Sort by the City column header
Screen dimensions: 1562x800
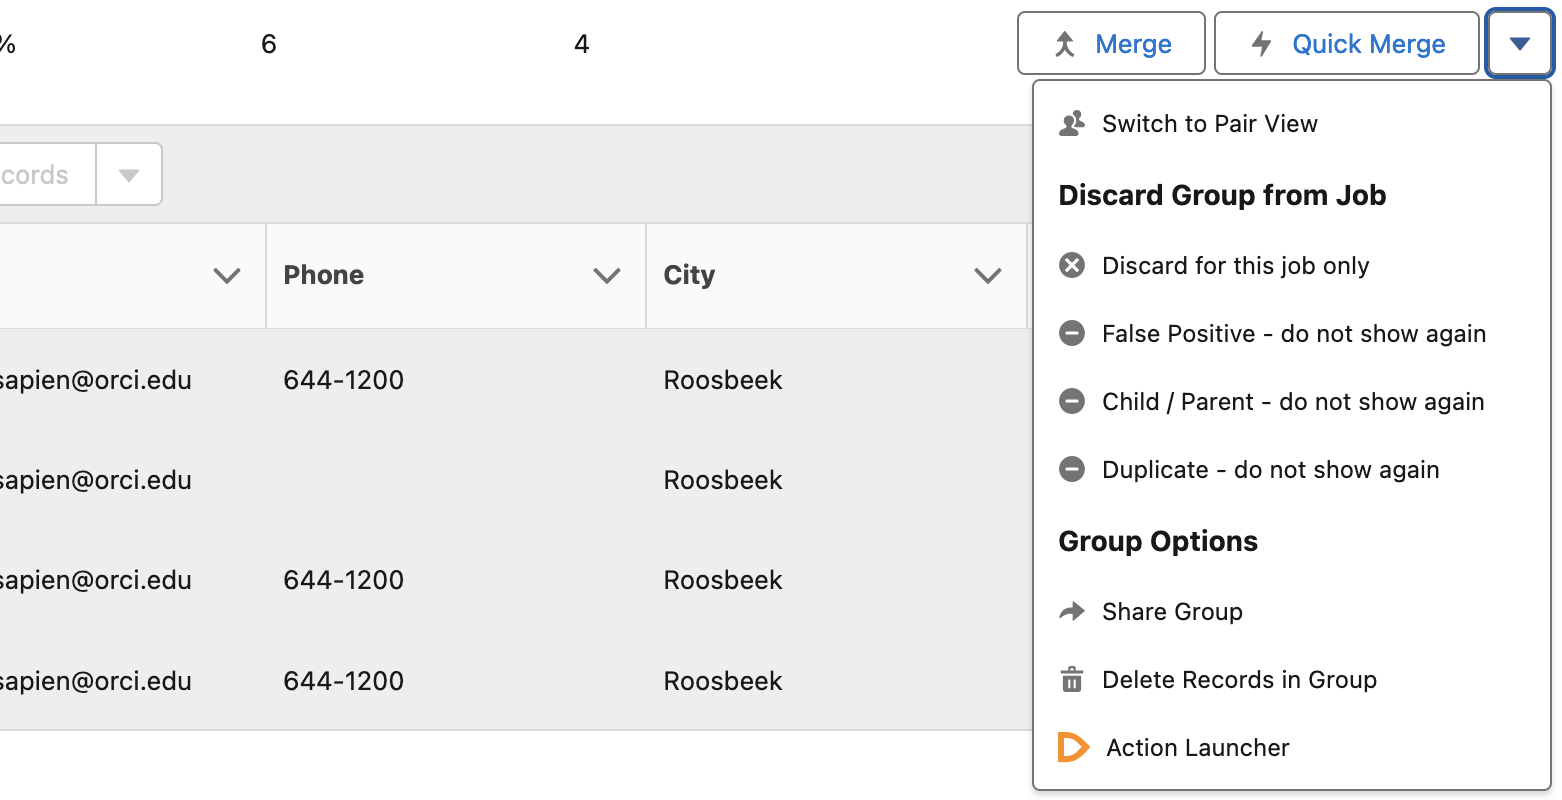pyautogui.click(x=689, y=275)
